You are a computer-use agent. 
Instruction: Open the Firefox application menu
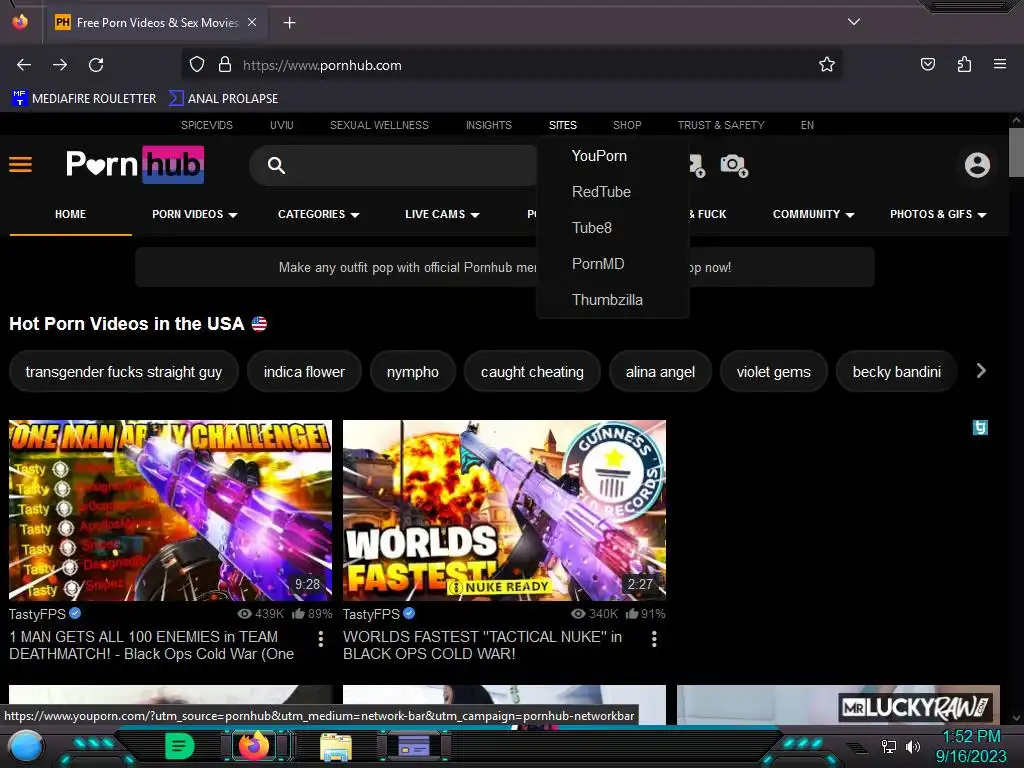[1000, 64]
